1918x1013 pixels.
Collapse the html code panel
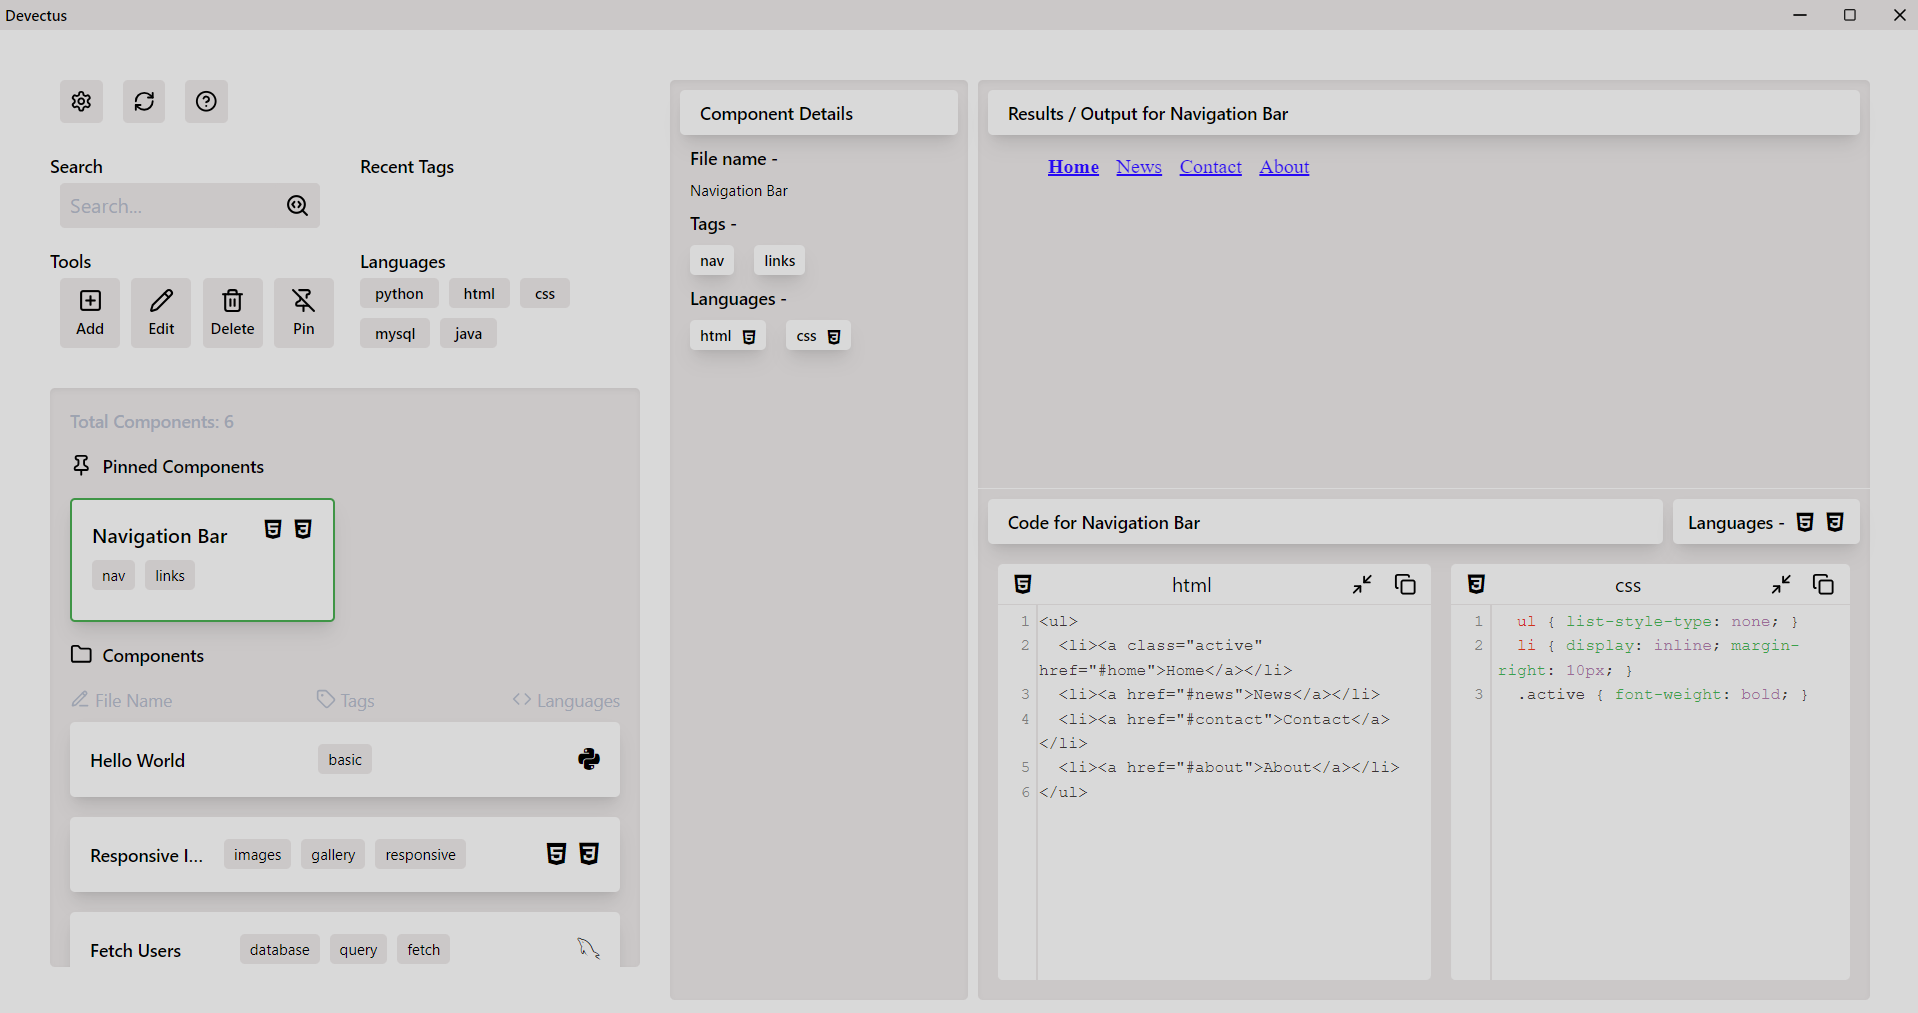click(x=1362, y=584)
